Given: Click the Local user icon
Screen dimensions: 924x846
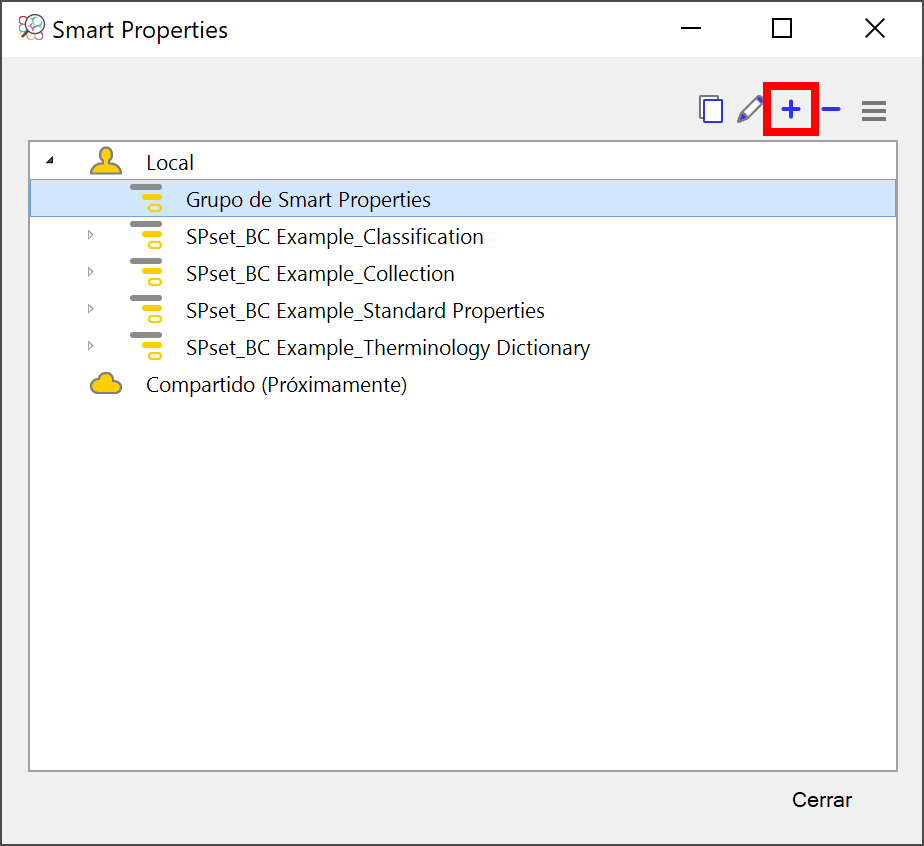Looking at the screenshot, I should click(x=106, y=161).
